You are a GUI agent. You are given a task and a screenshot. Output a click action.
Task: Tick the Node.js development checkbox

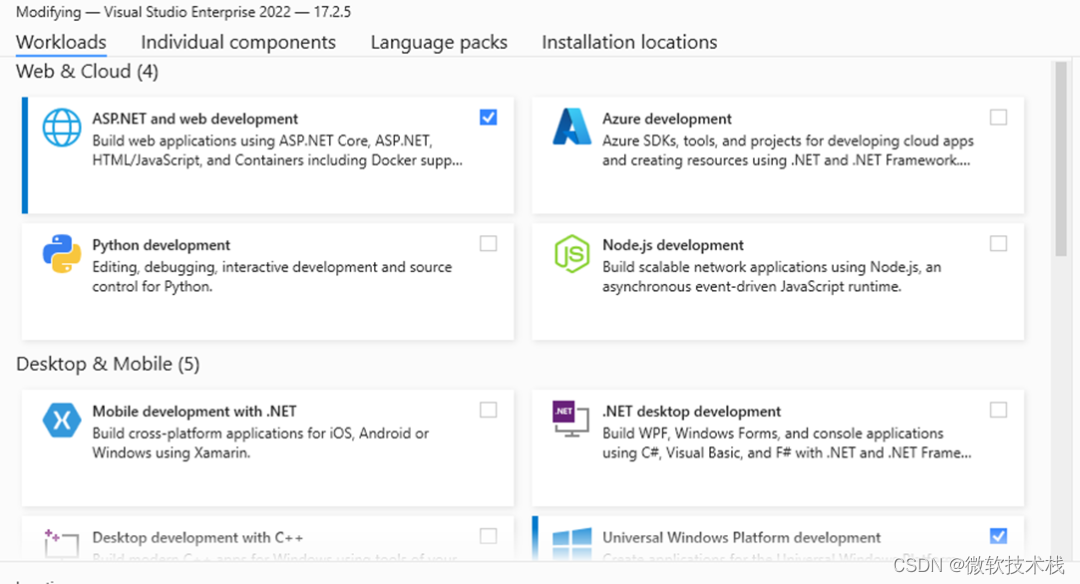998,244
